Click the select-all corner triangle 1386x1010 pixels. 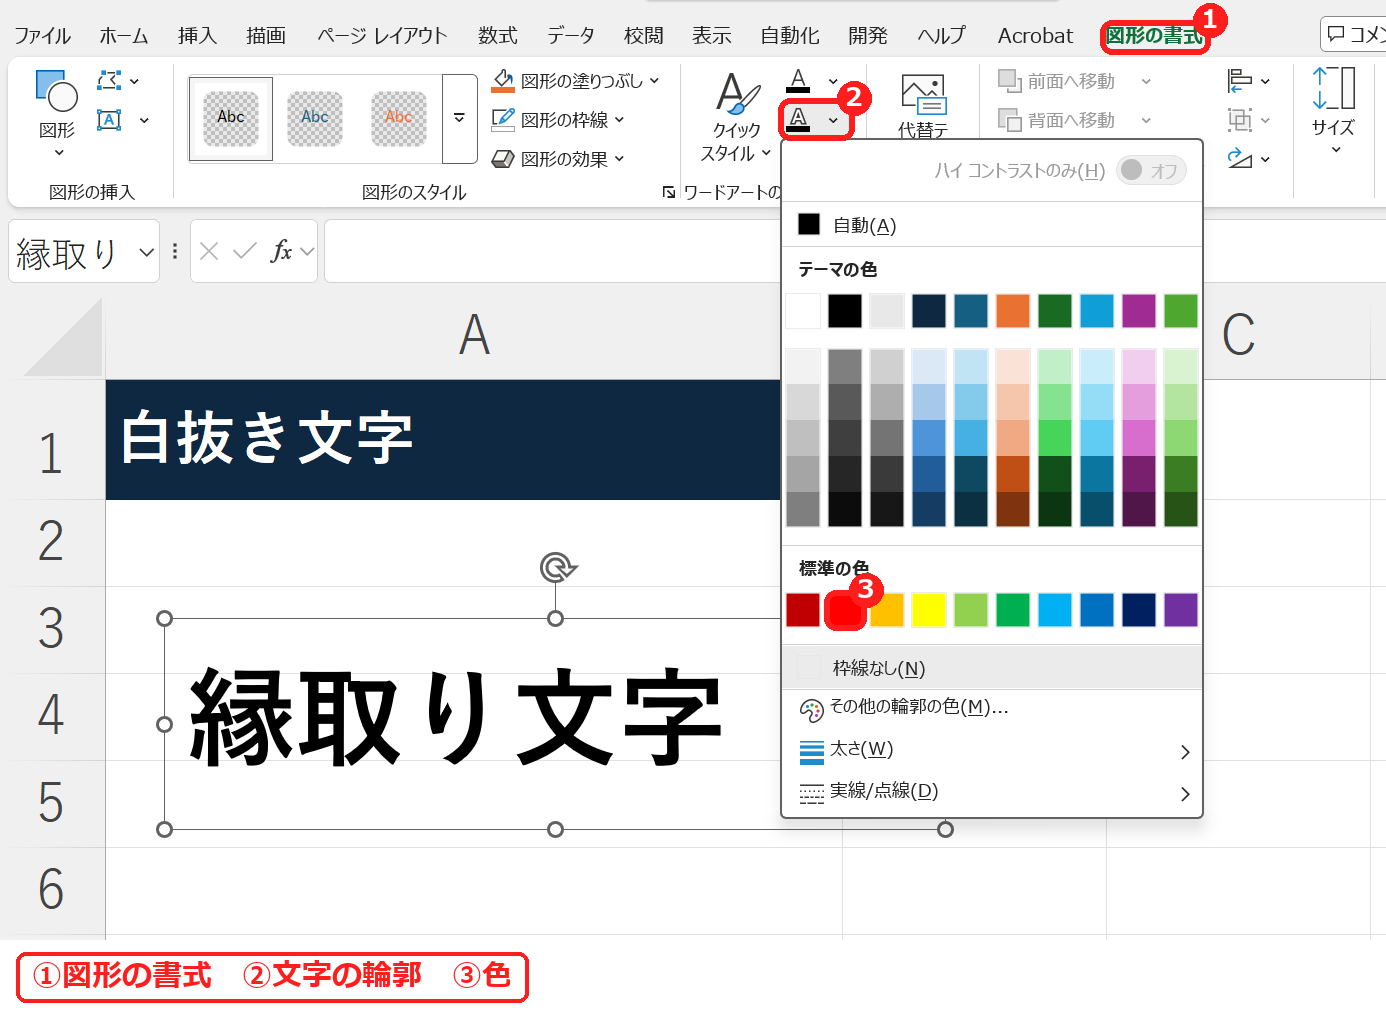click(62, 338)
